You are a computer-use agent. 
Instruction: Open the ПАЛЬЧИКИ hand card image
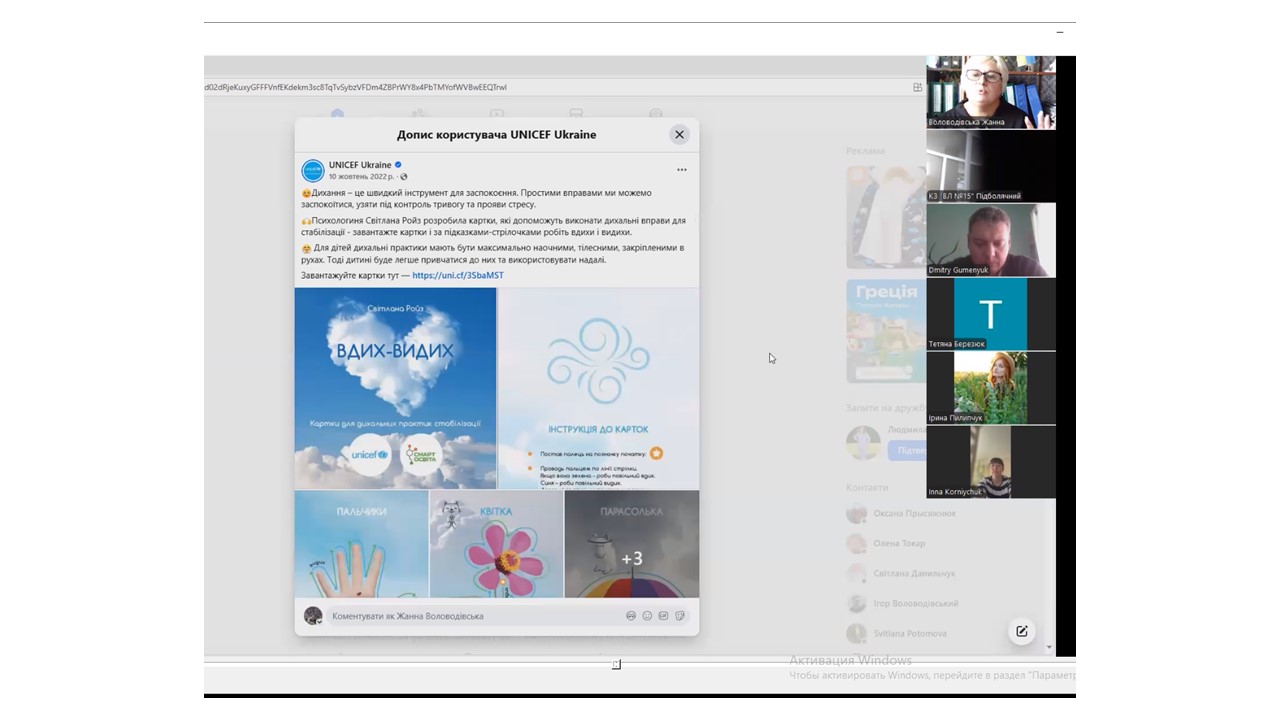361,544
